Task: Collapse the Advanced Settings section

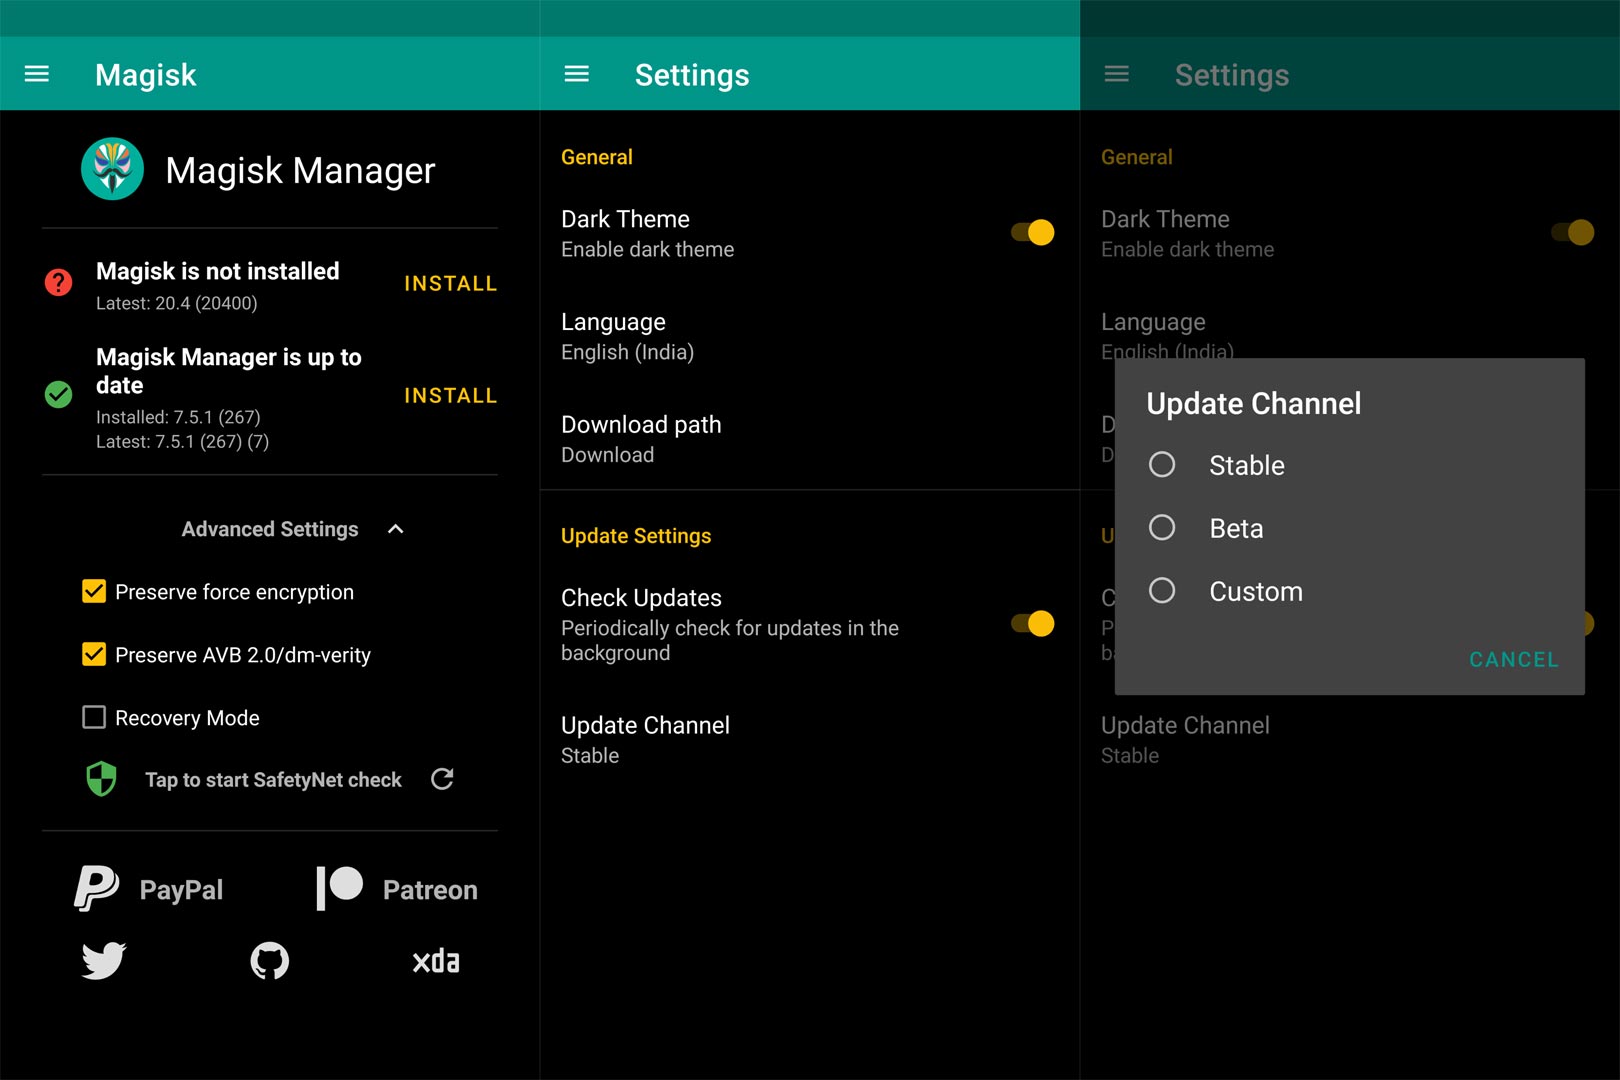Action: point(396,529)
